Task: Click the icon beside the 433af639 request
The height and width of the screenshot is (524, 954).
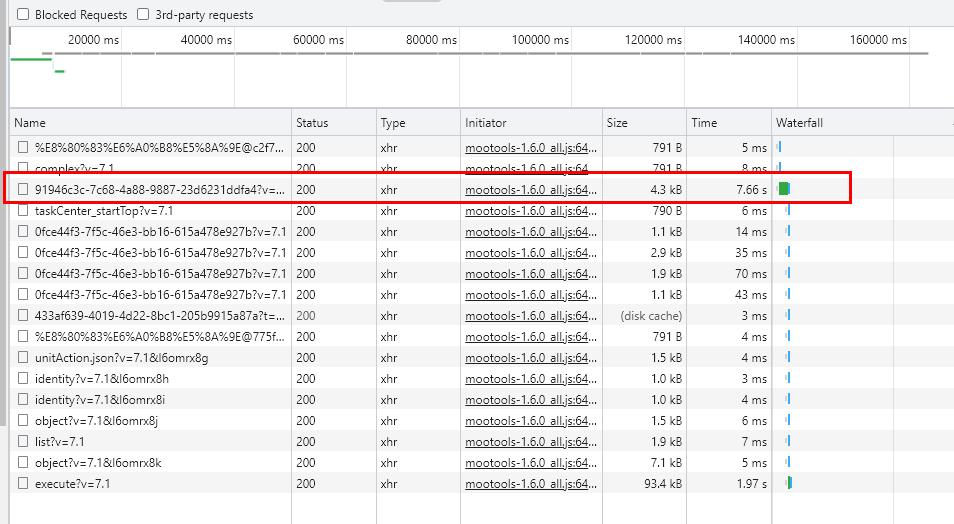Action: click(23, 315)
